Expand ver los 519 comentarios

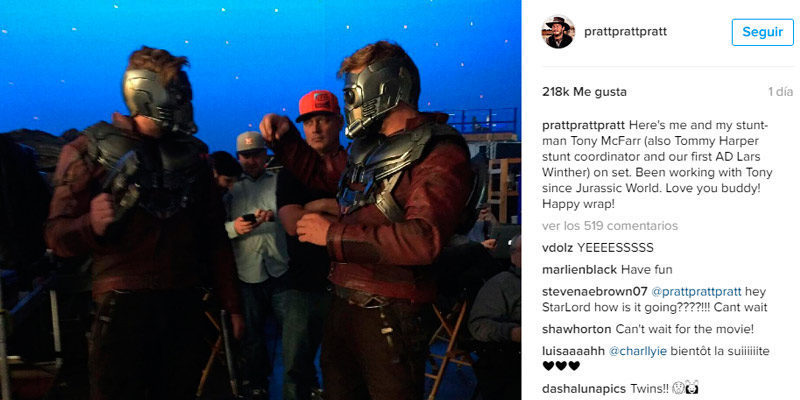pyautogui.click(x=610, y=226)
